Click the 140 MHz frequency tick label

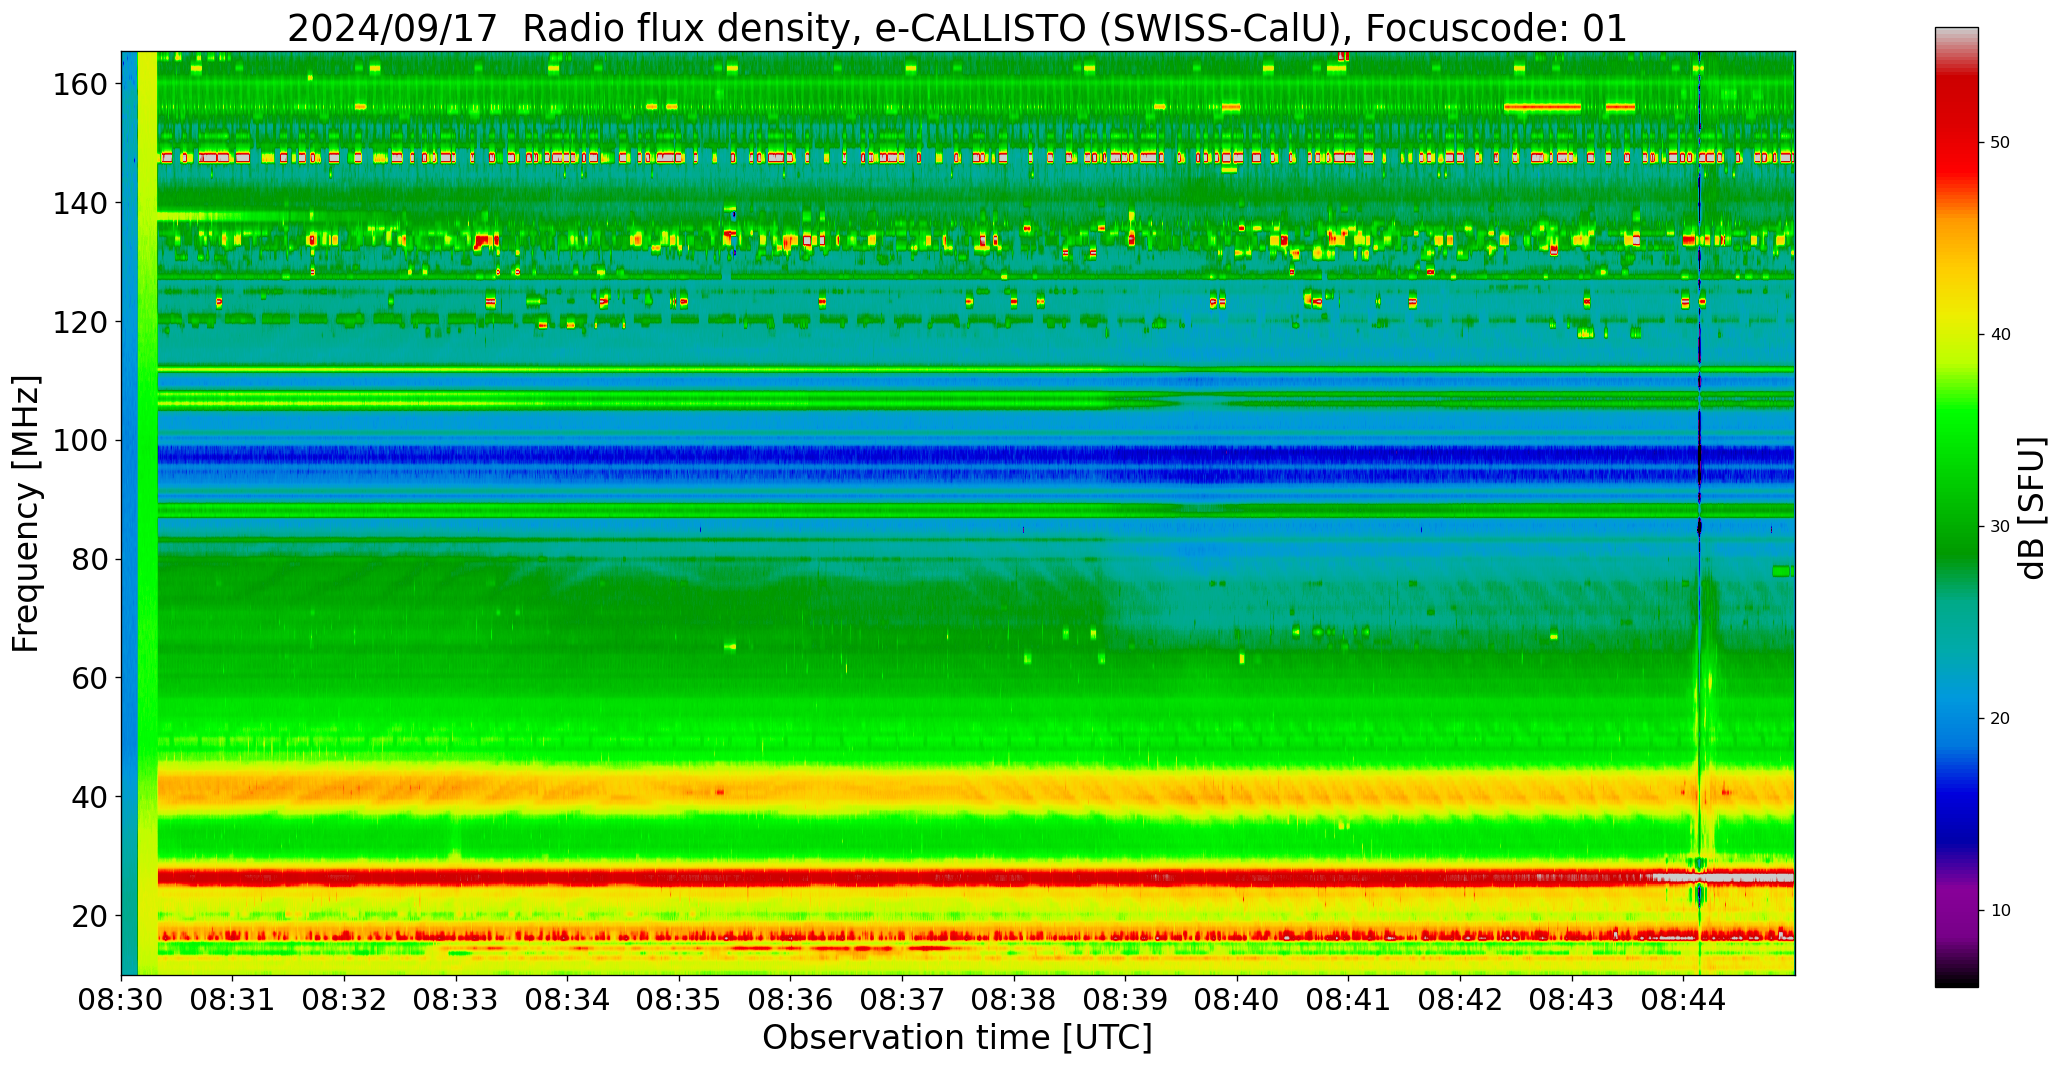[80, 203]
